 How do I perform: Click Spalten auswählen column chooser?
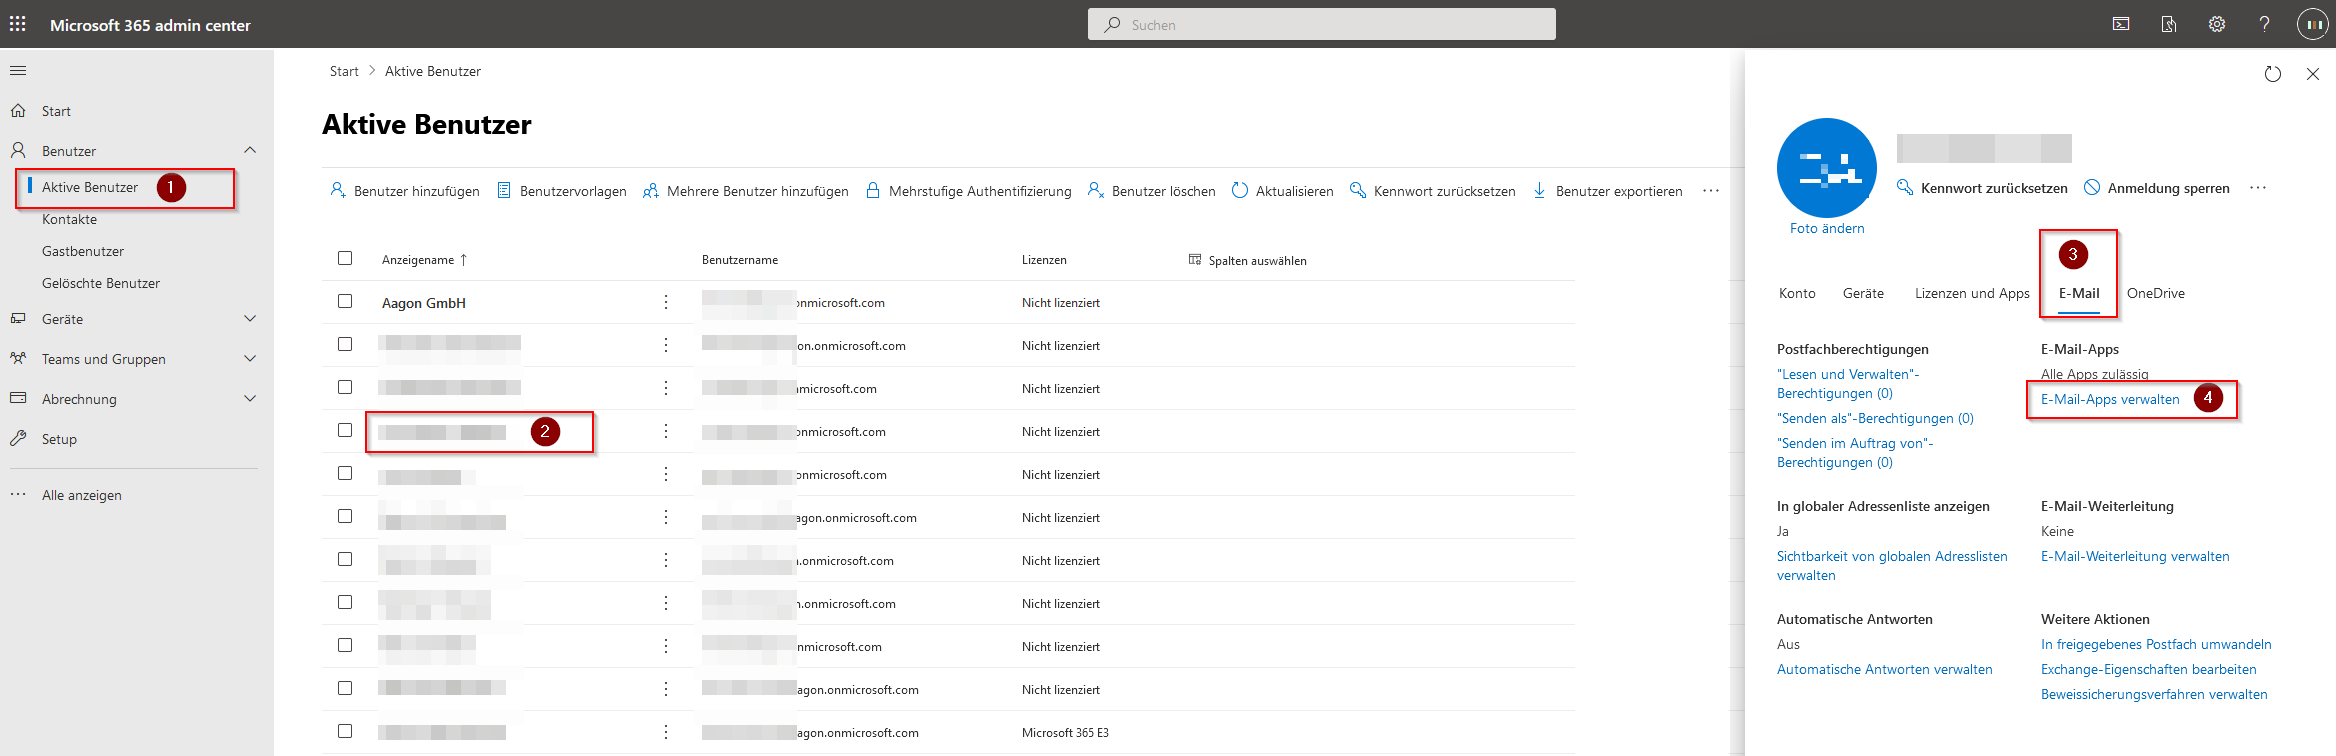1247,260
